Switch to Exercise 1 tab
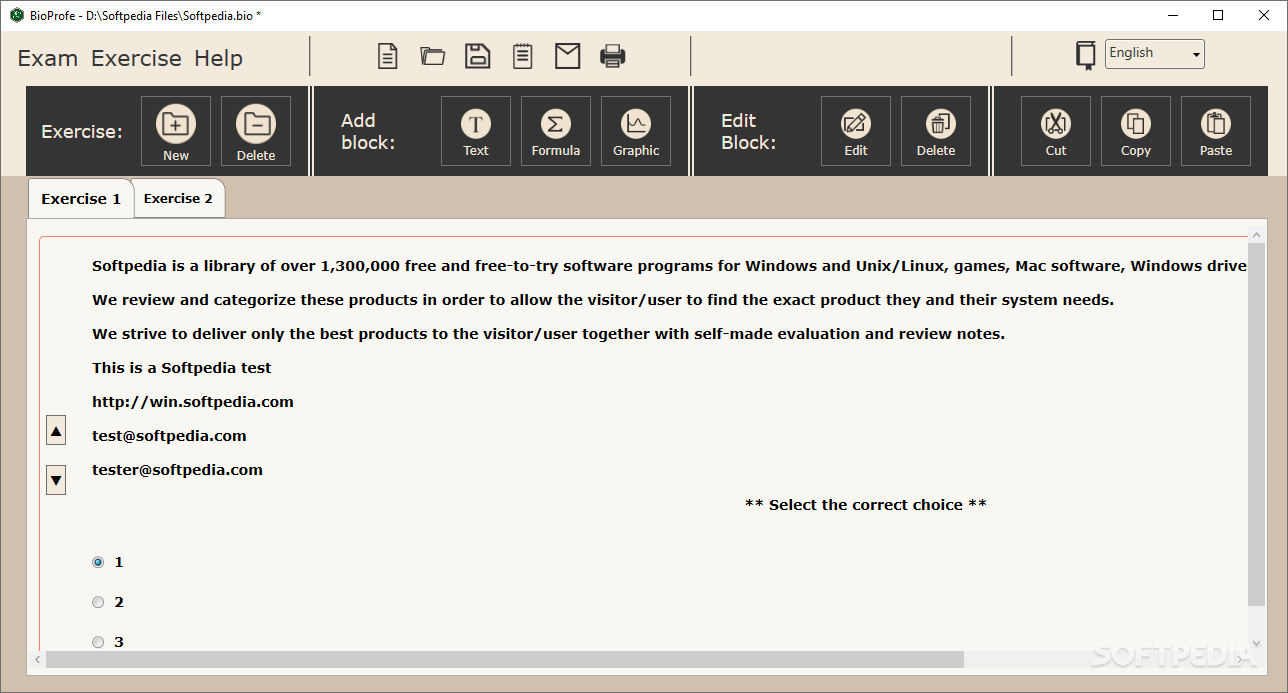1288x693 pixels. coord(81,198)
